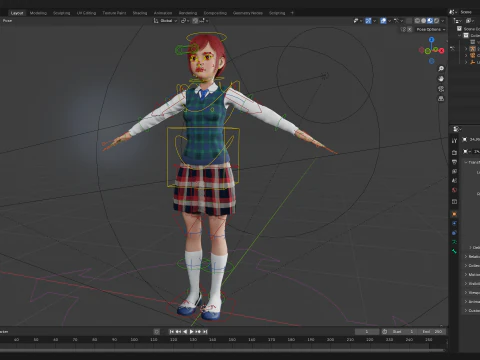Image resolution: width=480 pixels, height=360 pixels.
Task: Jump to the last frame of the timeline
Action: (205, 332)
